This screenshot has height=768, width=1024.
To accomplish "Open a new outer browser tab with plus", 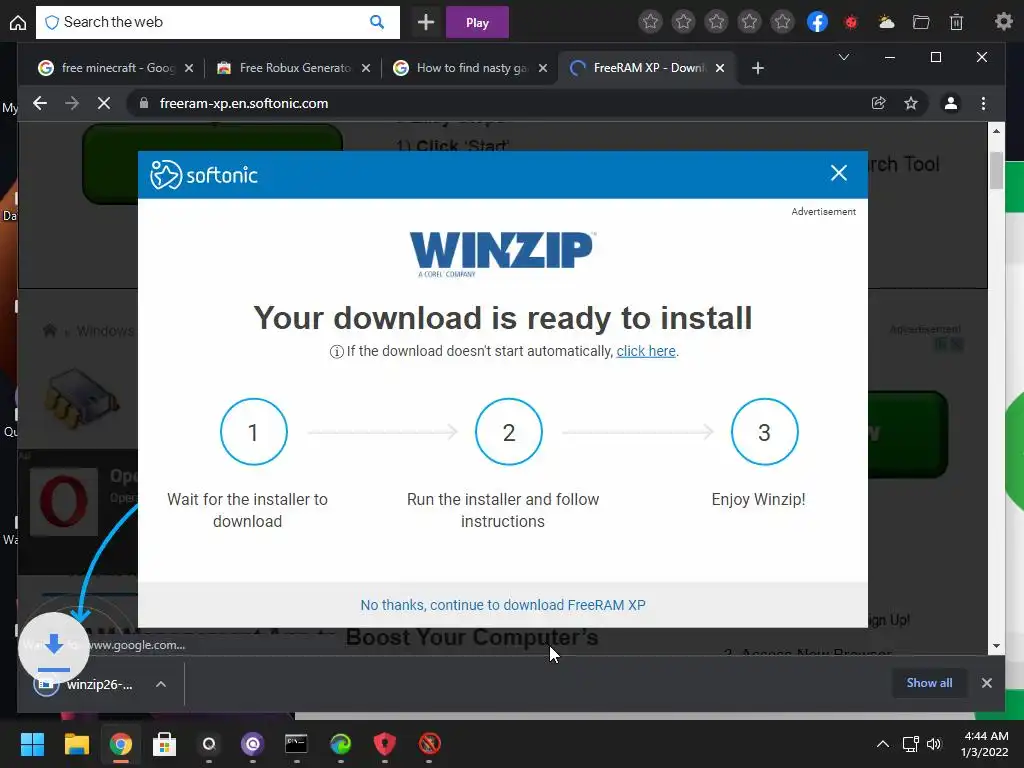I will (426, 22).
